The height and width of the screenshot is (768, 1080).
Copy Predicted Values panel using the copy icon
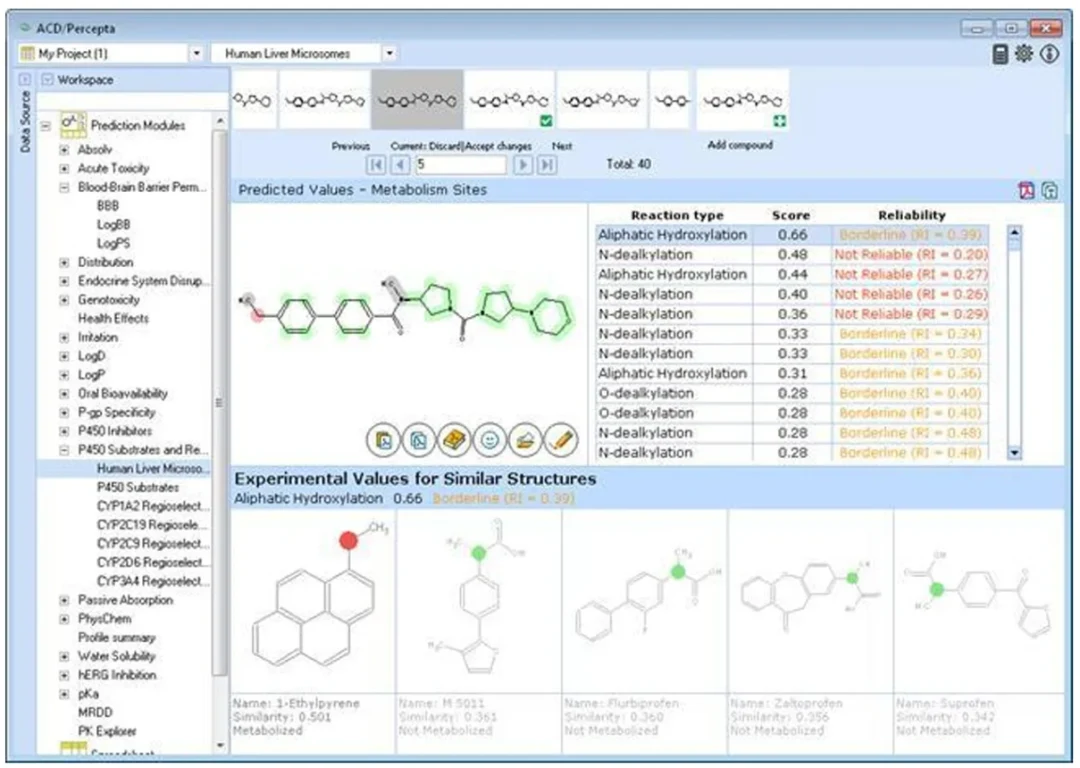click(x=1050, y=190)
